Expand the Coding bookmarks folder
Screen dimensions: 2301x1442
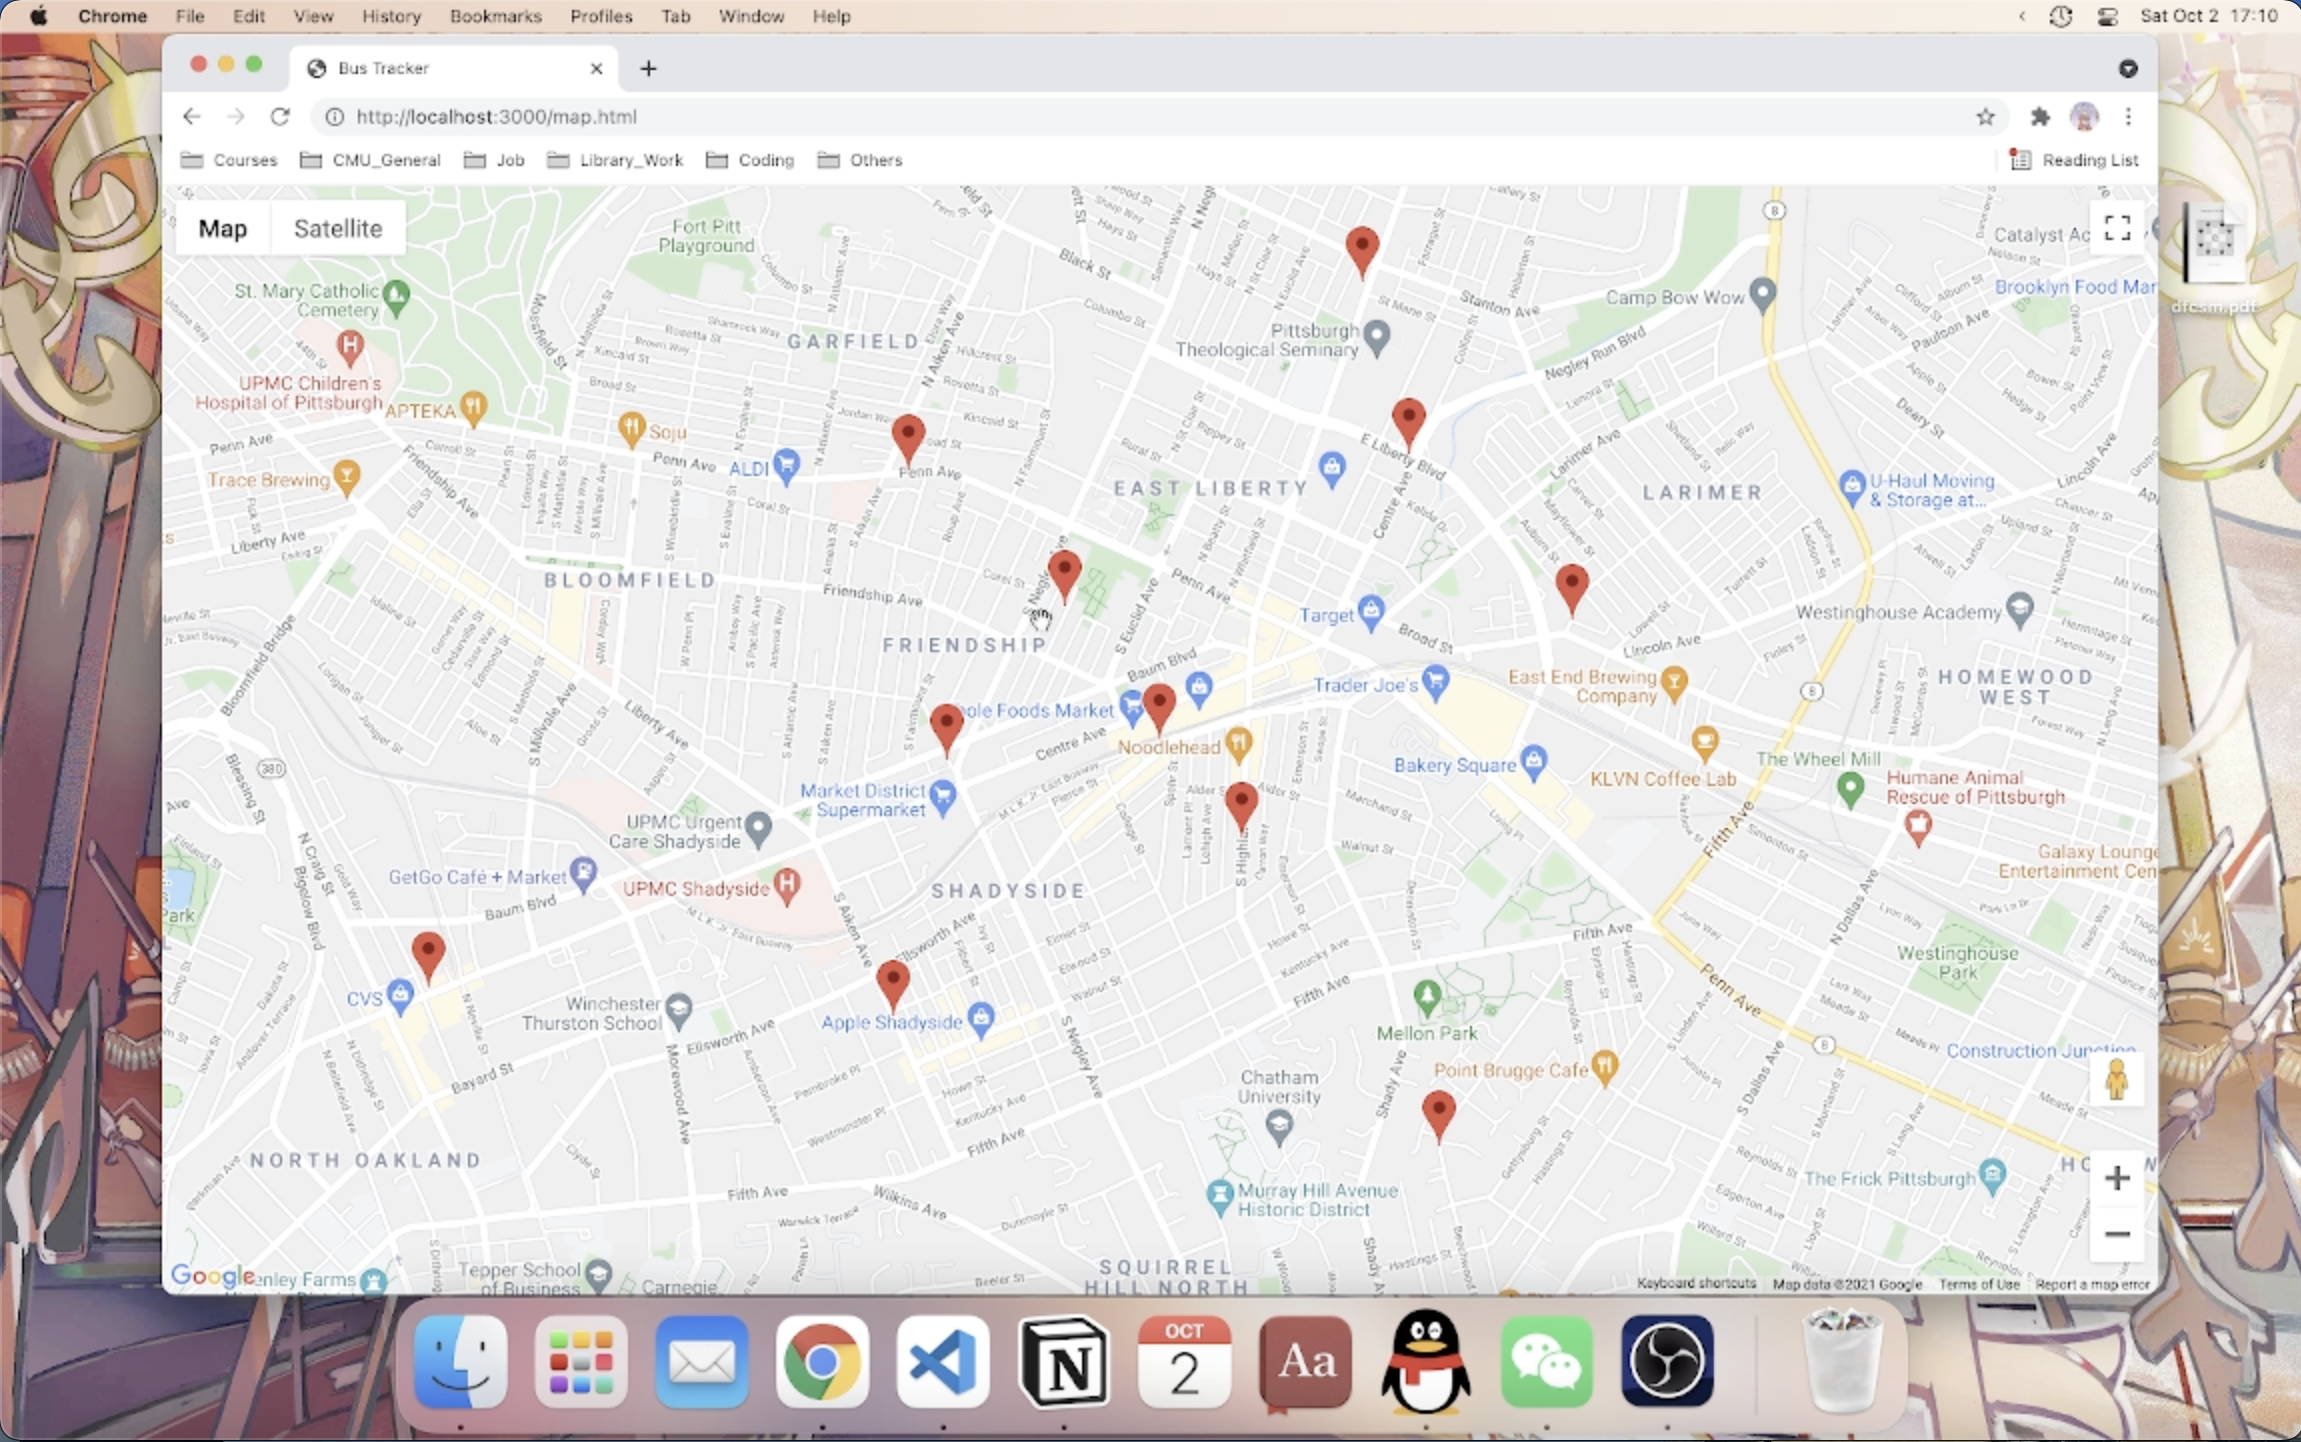[750, 160]
